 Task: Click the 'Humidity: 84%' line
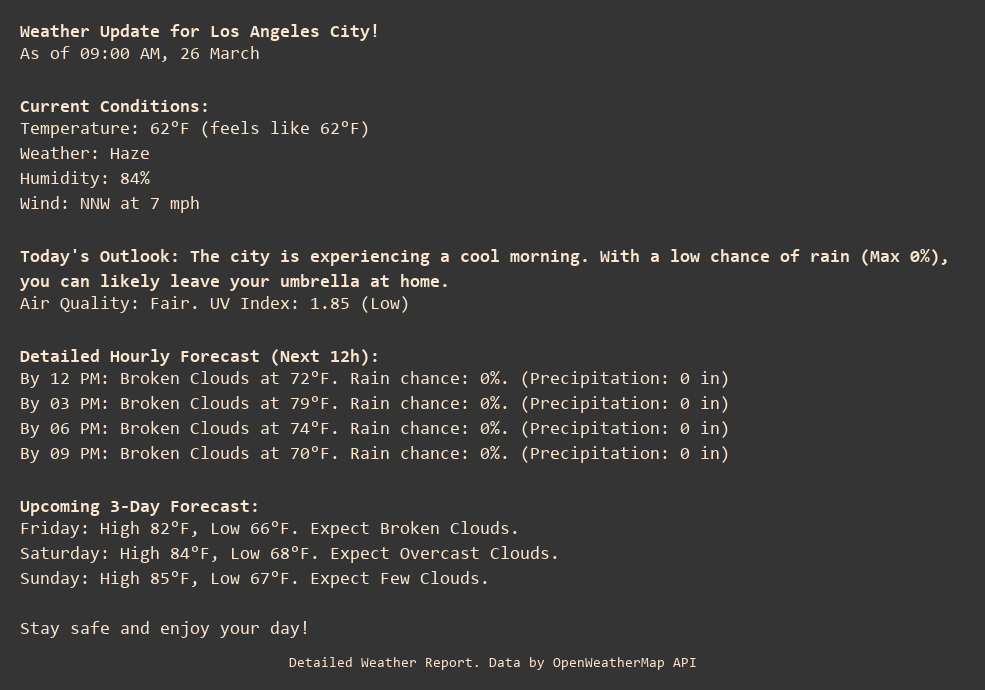point(84,178)
